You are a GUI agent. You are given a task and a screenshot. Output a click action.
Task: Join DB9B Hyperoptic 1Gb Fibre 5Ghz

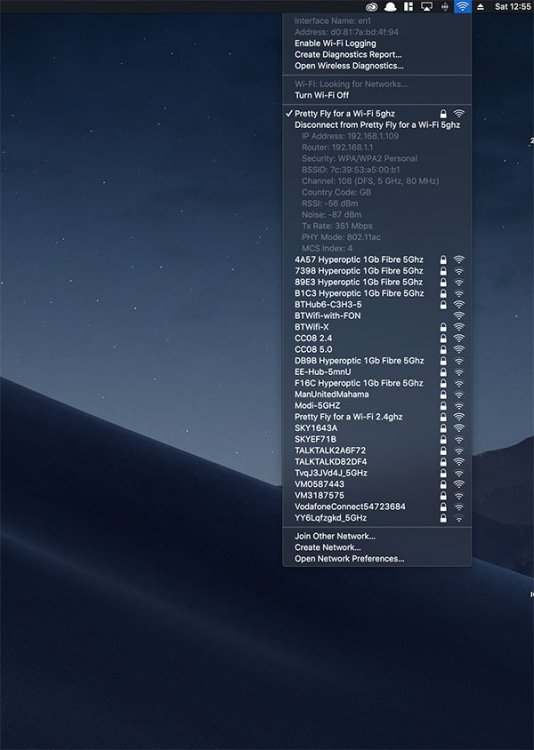(x=377, y=361)
